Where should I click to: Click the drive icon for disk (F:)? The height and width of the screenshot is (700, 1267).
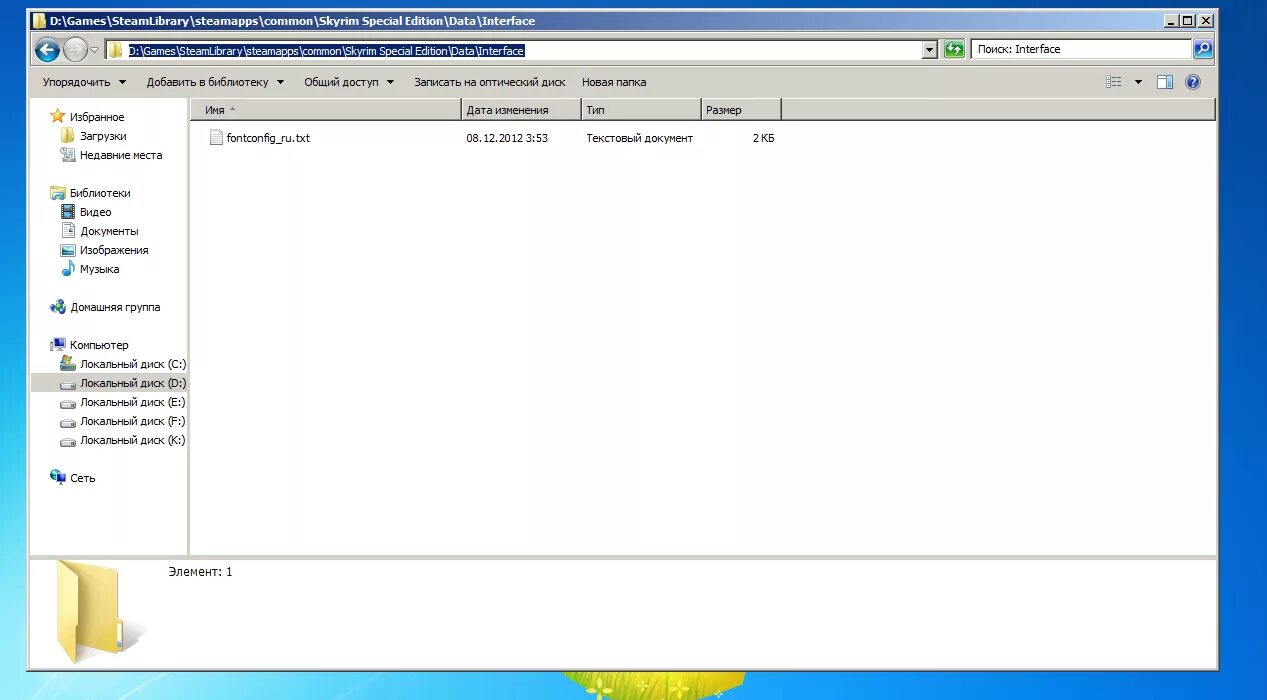pyautogui.click(x=68, y=422)
